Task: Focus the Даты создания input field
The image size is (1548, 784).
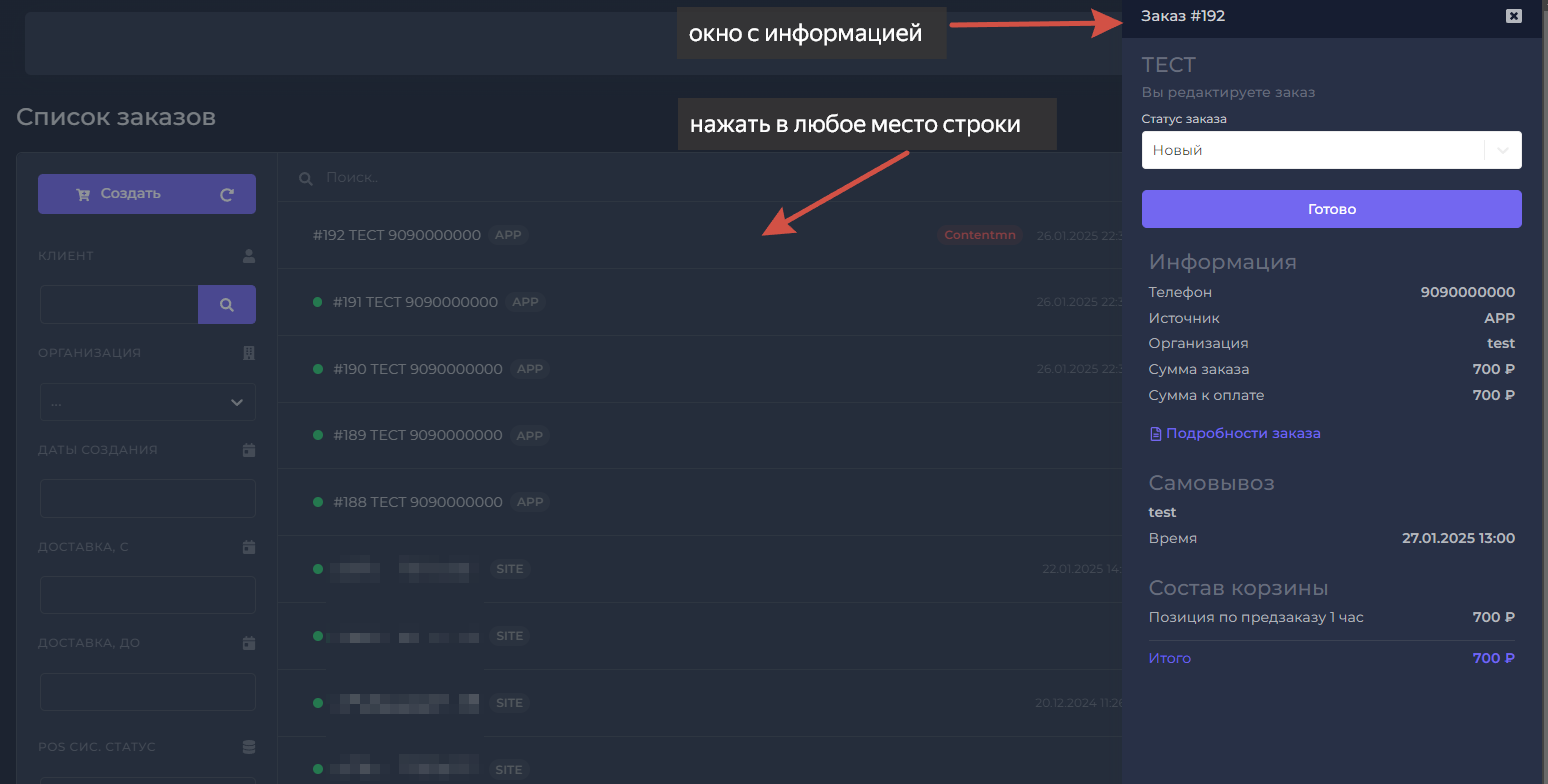Action: pyautogui.click(x=147, y=499)
